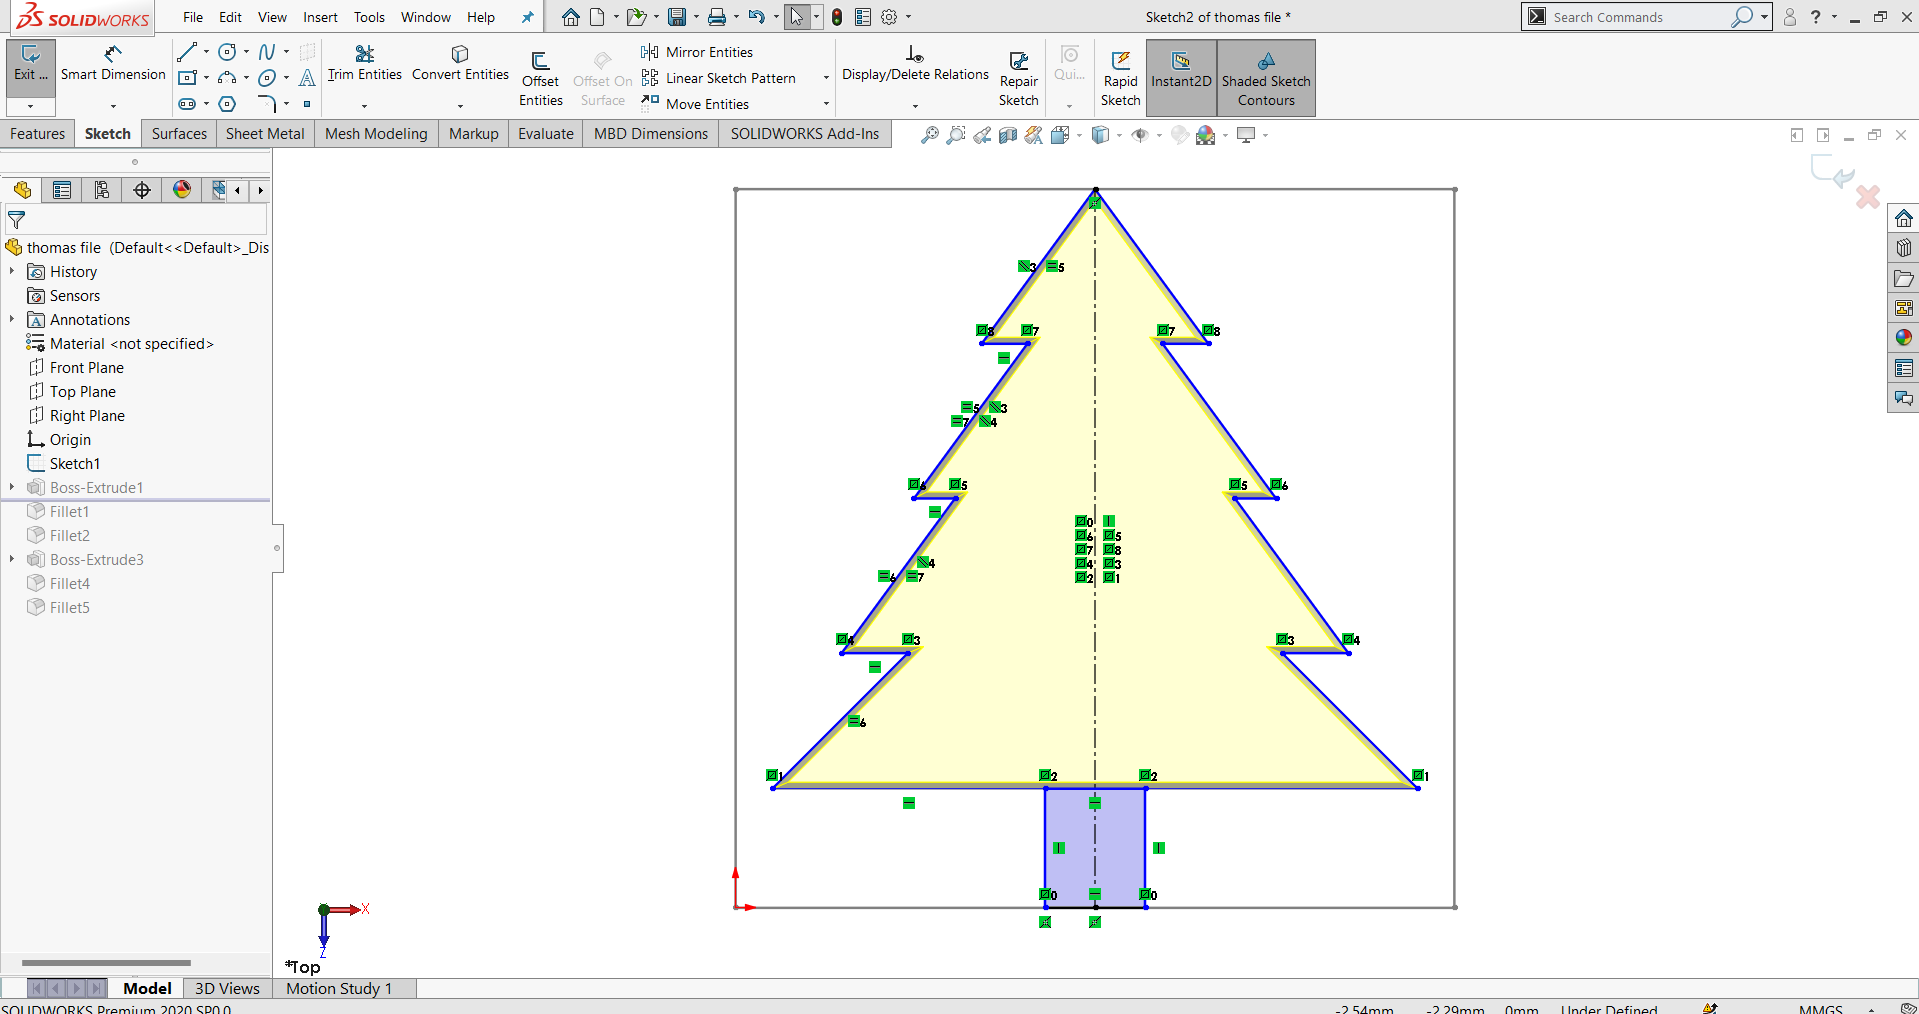Click the Zoom to Fit icon
This screenshot has height=1014, width=1919.
[x=930, y=135]
